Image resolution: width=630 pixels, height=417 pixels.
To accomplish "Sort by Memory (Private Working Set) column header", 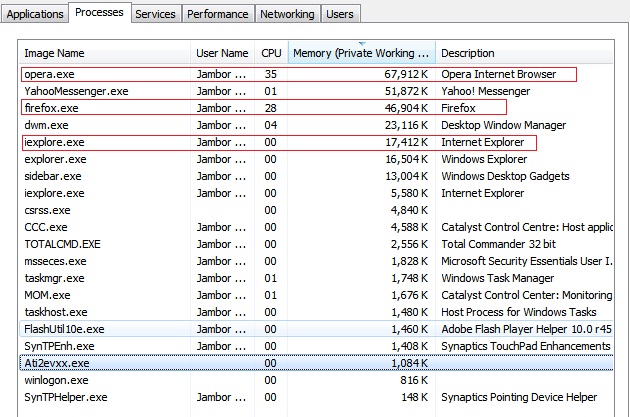I will coord(362,53).
